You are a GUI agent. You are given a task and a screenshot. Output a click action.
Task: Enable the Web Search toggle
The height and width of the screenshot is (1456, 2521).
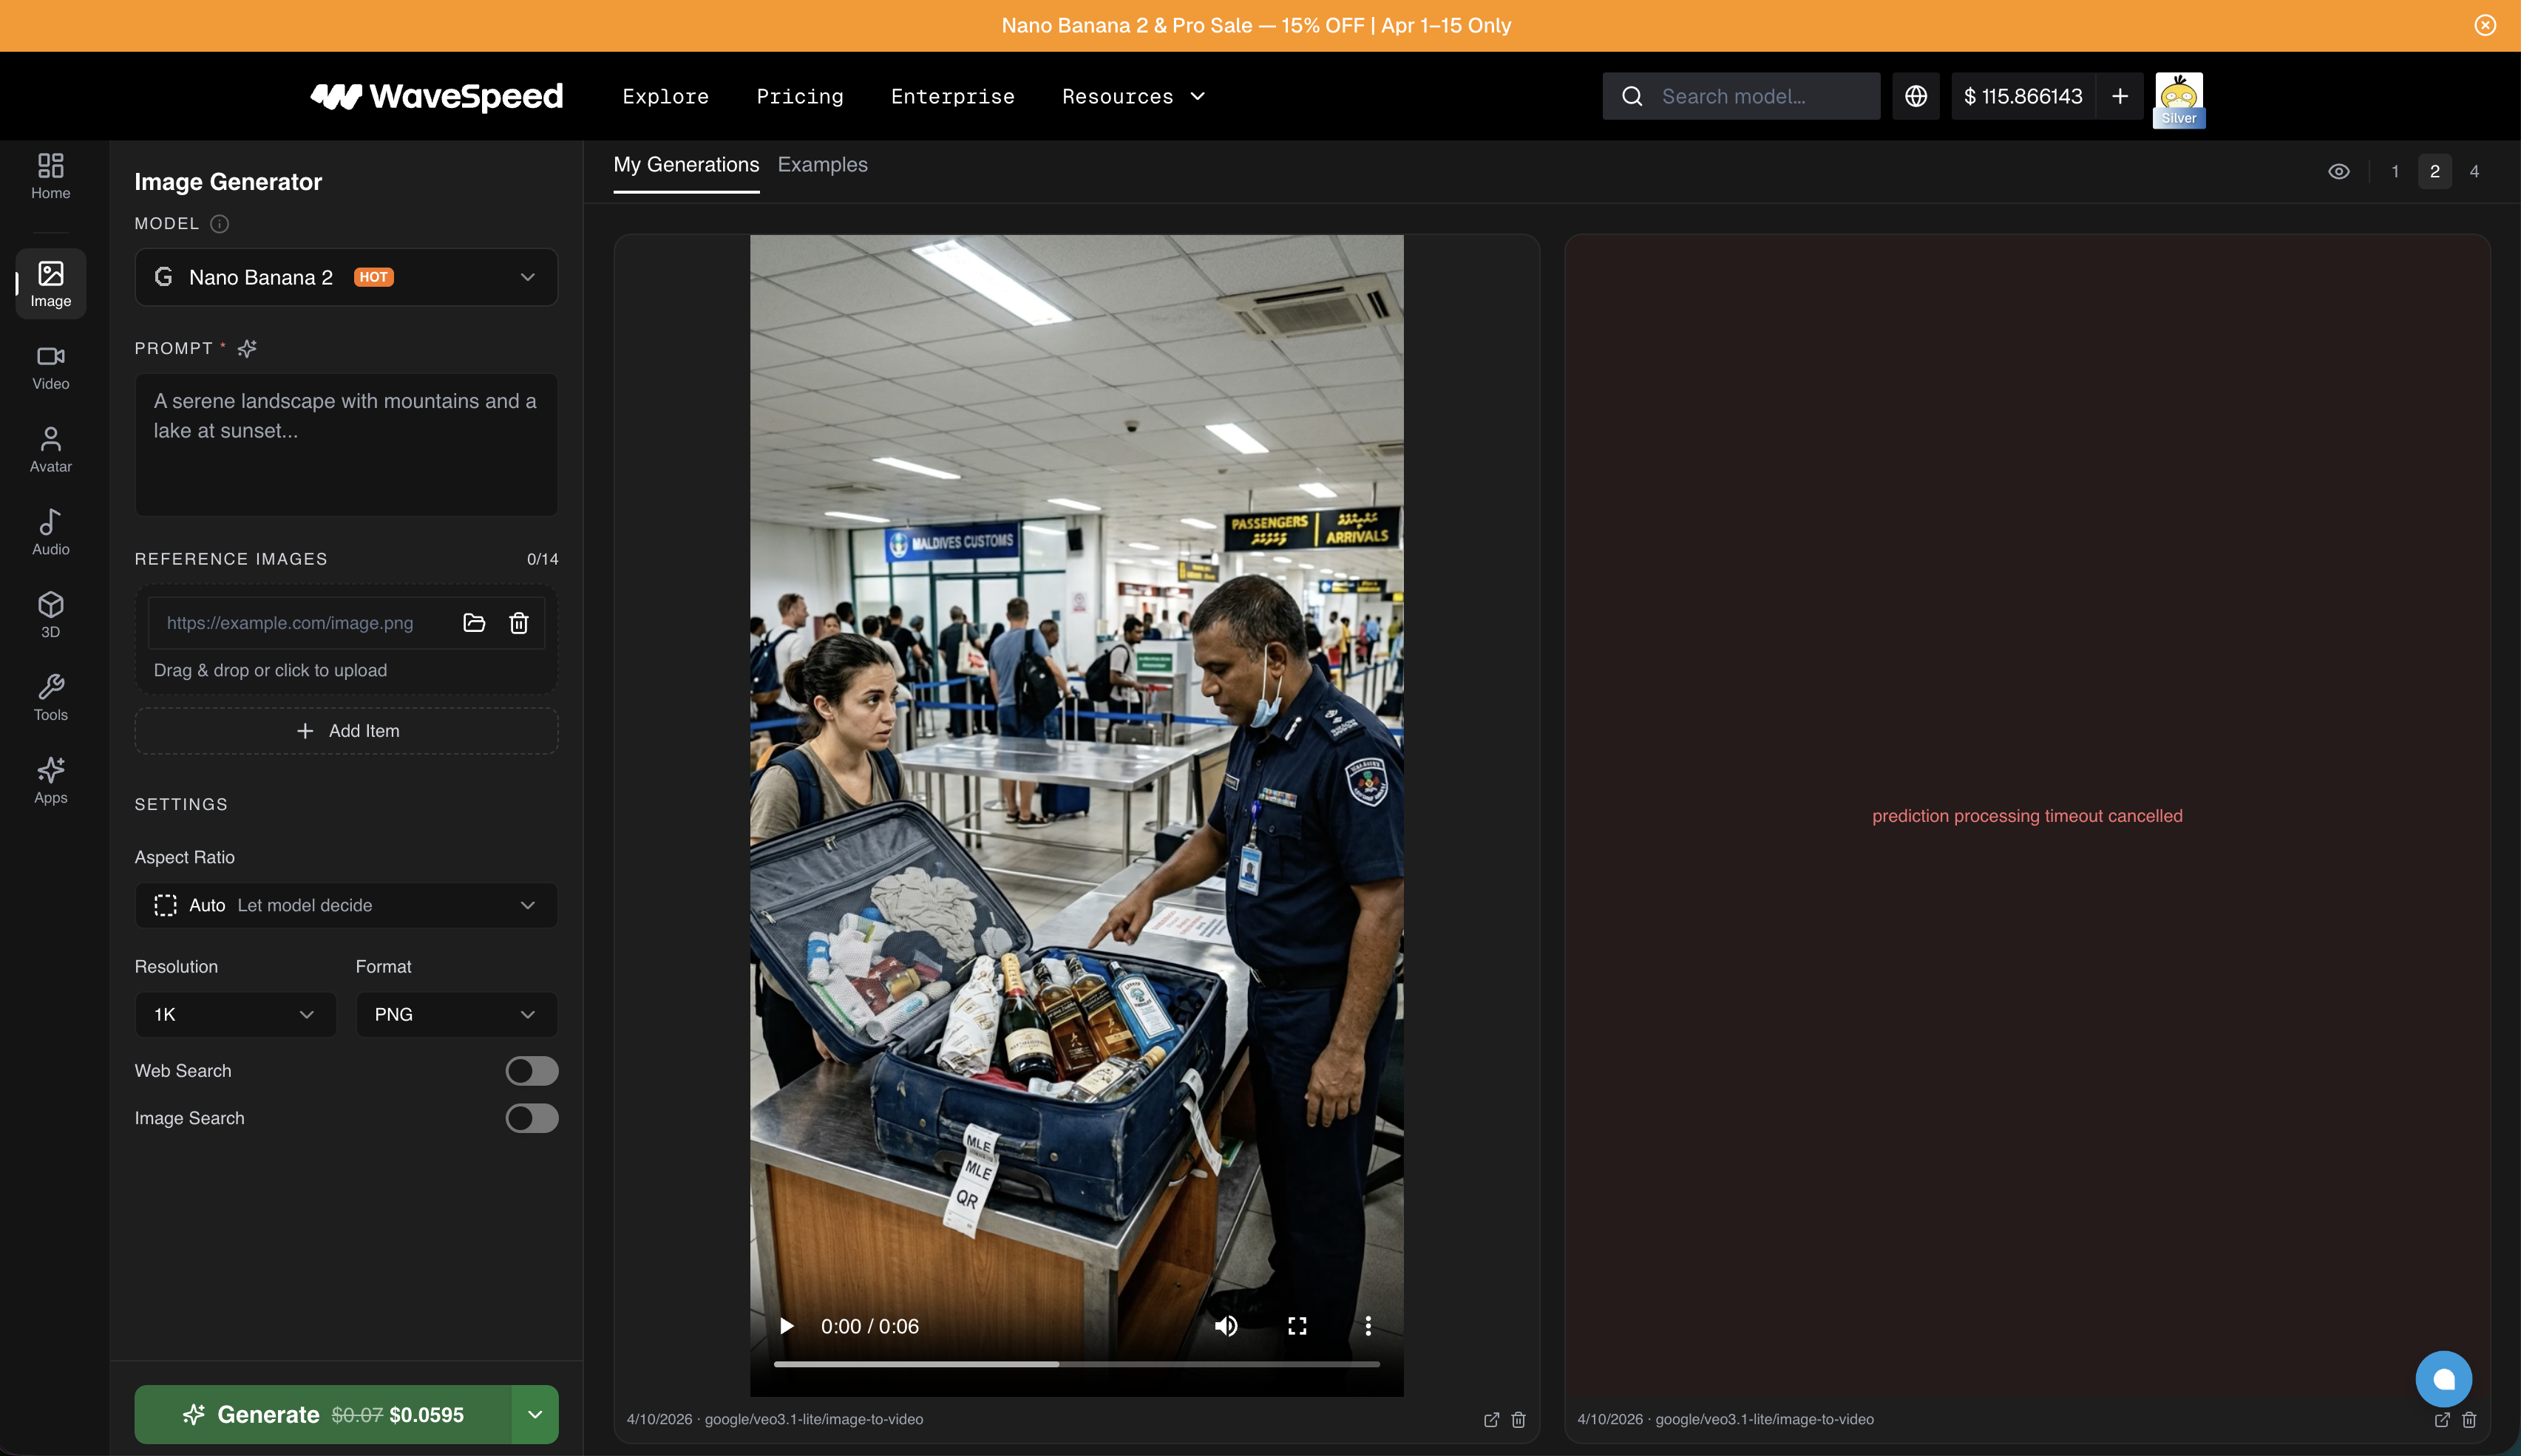531,1070
